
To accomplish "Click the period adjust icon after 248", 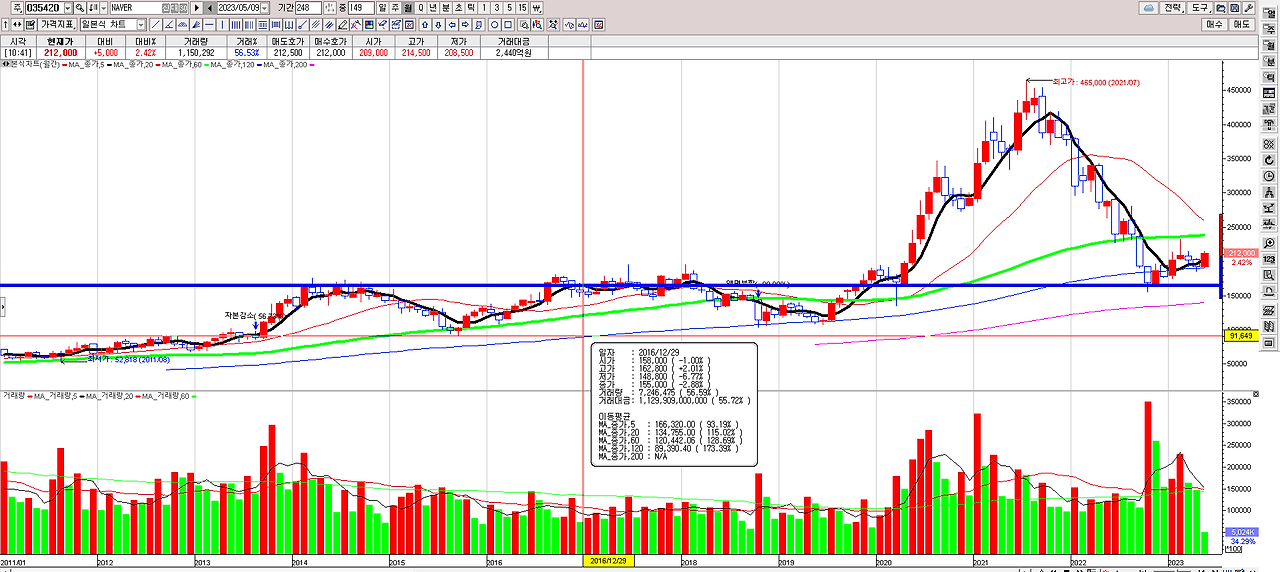I will pos(329,8).
